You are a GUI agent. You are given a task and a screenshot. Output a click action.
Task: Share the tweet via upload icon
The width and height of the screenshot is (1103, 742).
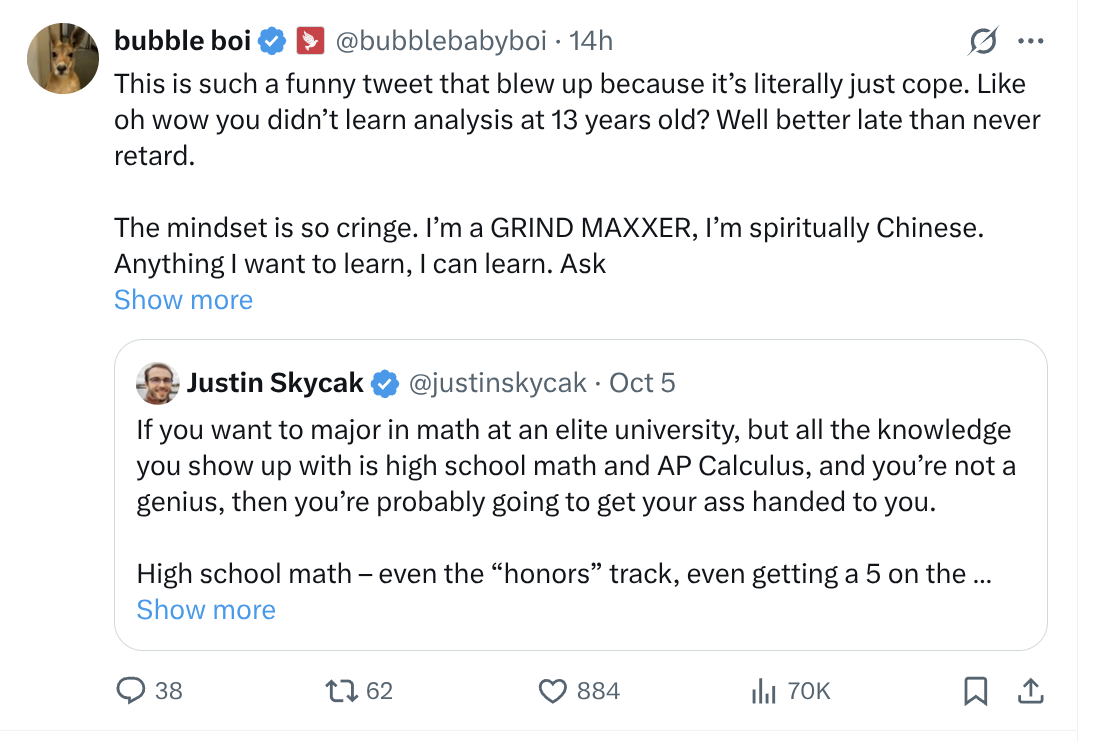(1031, 691)
